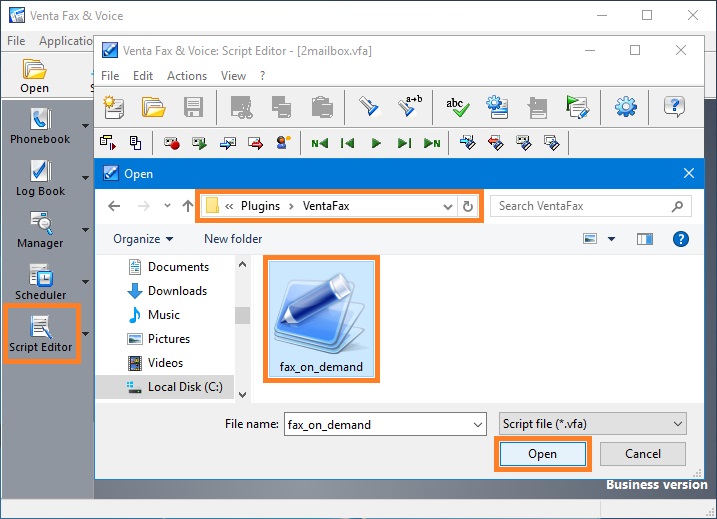Open the ? help menu

coord(262,75)
